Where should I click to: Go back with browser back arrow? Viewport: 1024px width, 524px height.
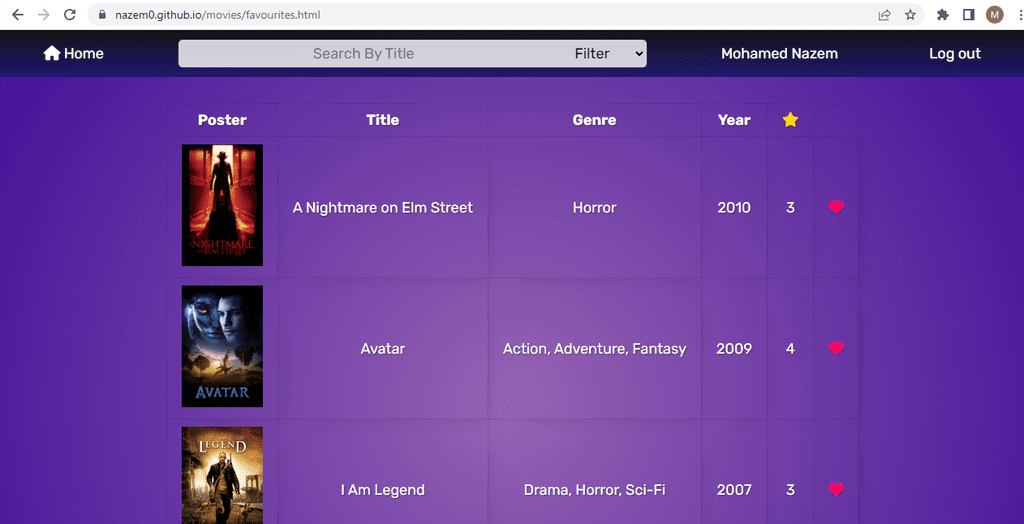(x=18, y=14)
